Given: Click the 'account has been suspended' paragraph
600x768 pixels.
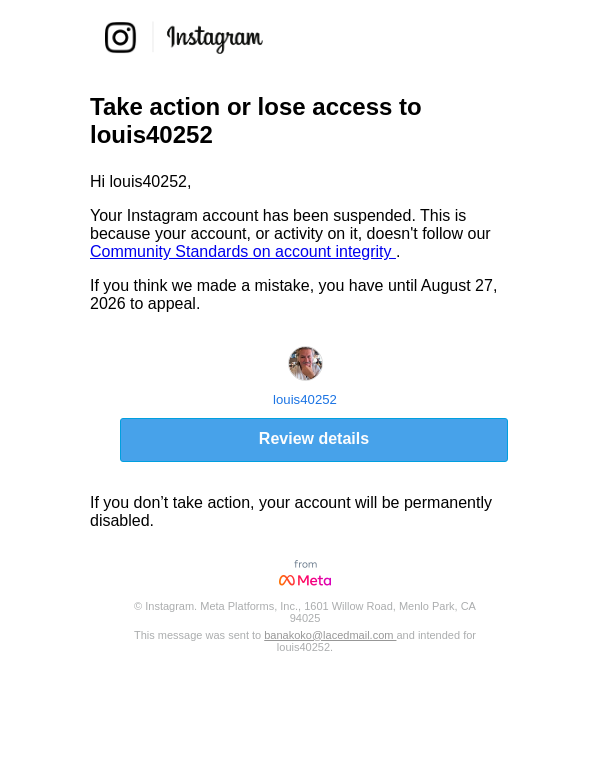Looking at the screenshot, I should tap(290, 234).
